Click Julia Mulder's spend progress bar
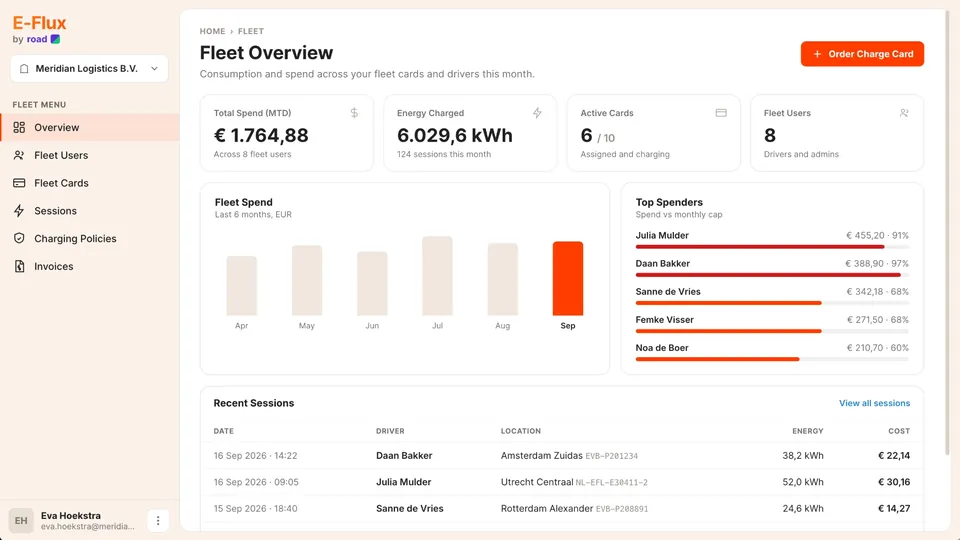The height and width of the screenshot is (540, 960). pyautogui.click(x=772, y=247)
